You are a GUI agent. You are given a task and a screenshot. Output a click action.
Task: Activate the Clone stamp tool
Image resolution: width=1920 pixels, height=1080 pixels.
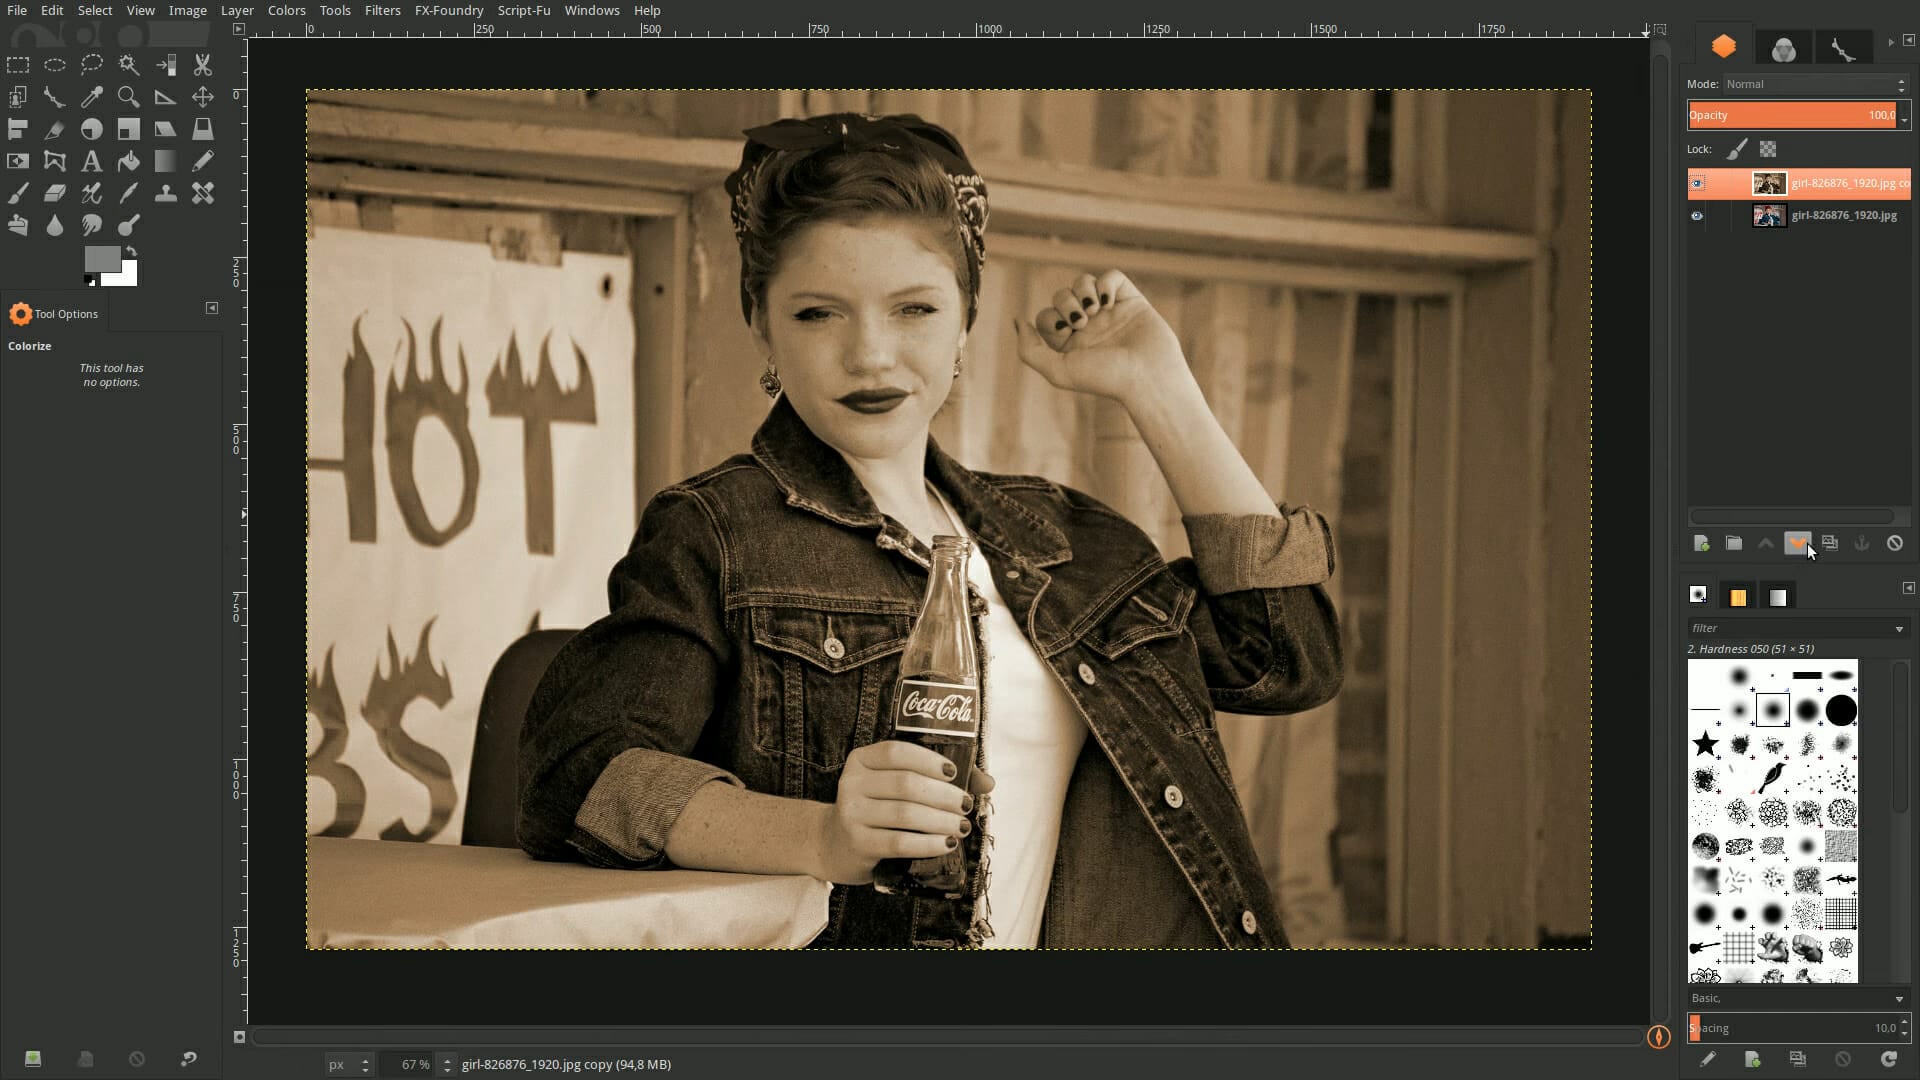(166, 193)
